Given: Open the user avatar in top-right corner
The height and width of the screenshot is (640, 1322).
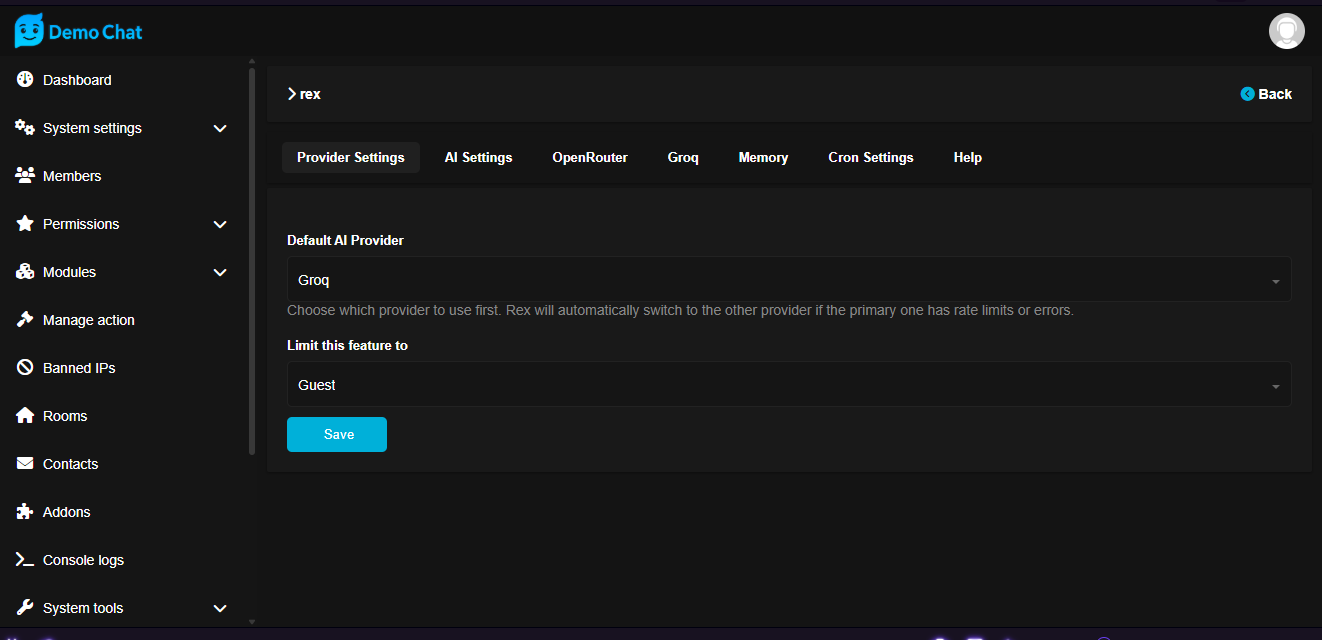Looking at the screenshot, I should pyautogui.click(x=1286, y=31).
